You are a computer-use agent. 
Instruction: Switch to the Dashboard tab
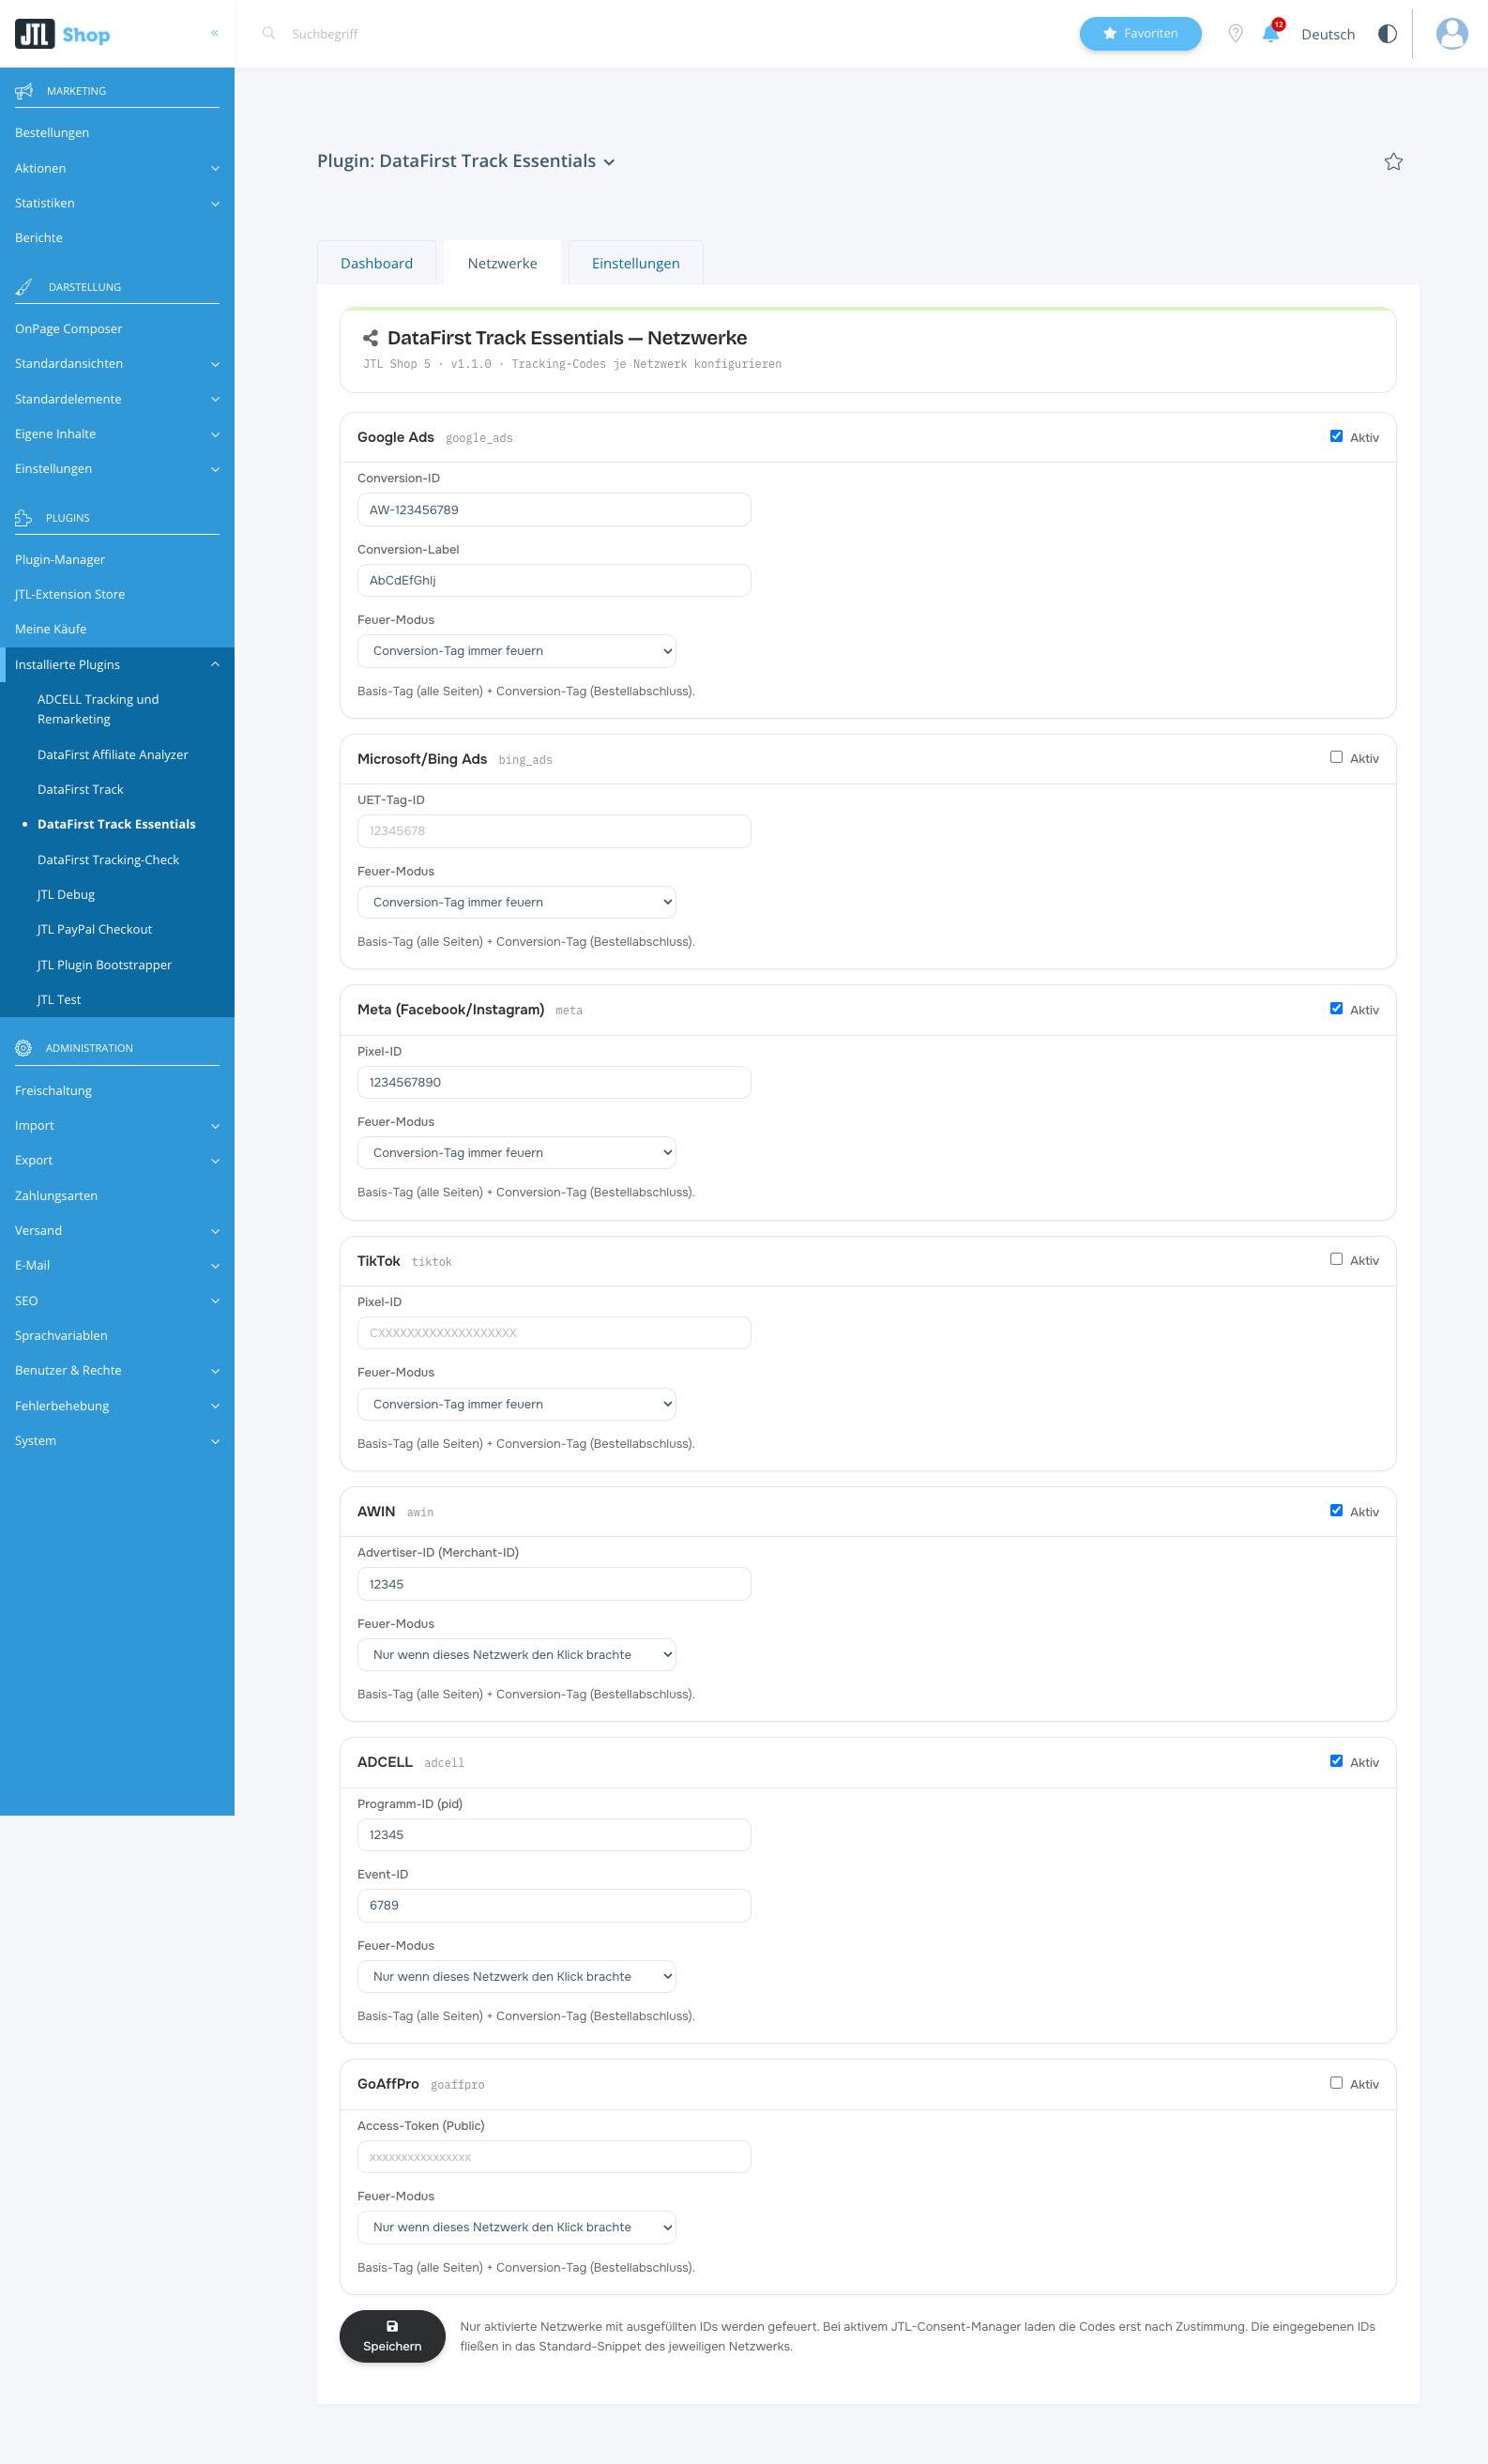[x=376, y=263]
